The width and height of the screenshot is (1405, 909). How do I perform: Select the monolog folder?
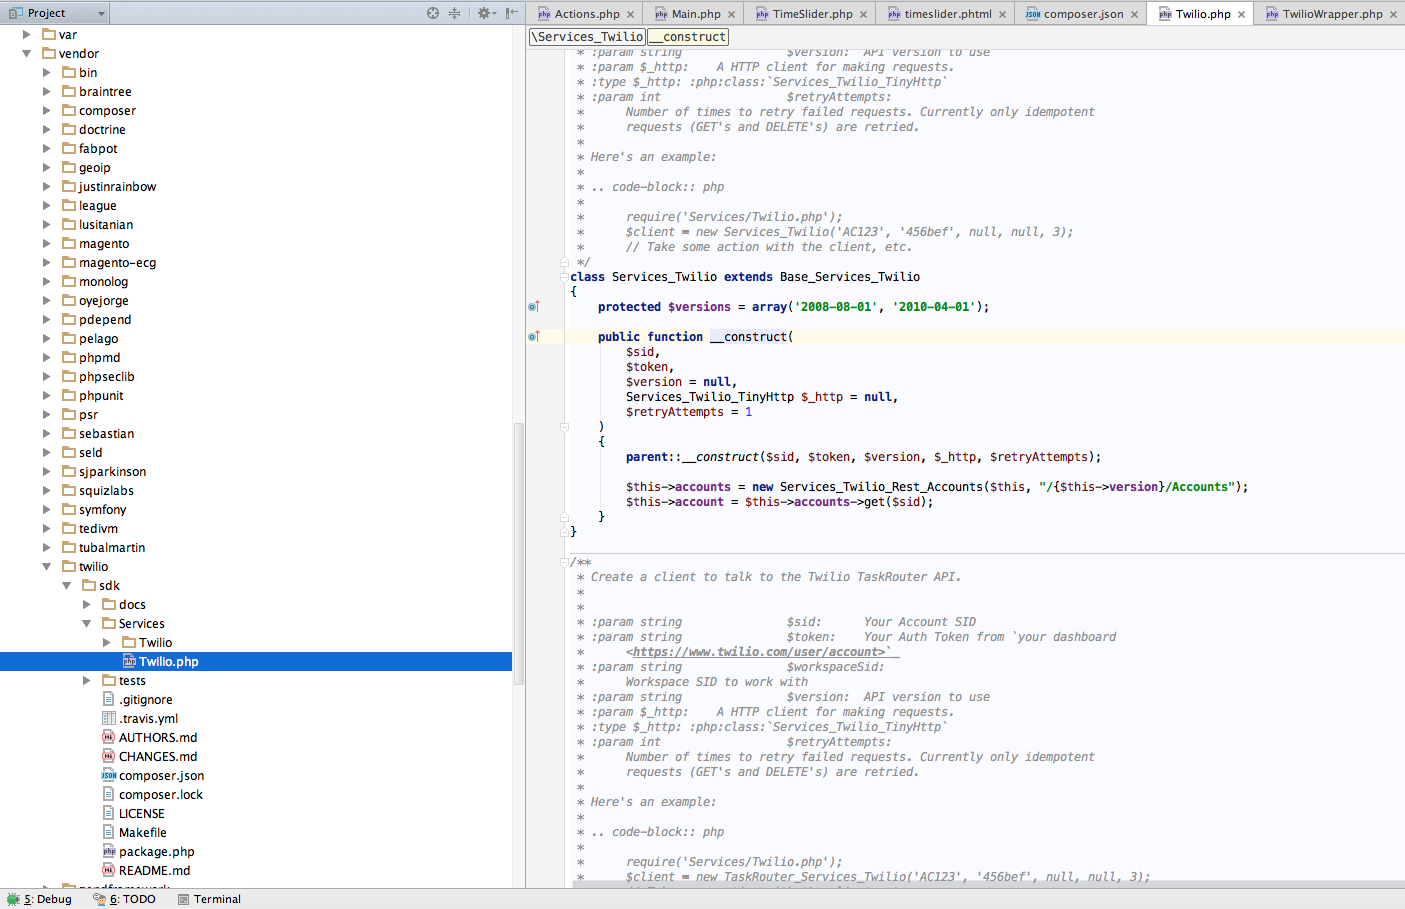coord(103,282)
